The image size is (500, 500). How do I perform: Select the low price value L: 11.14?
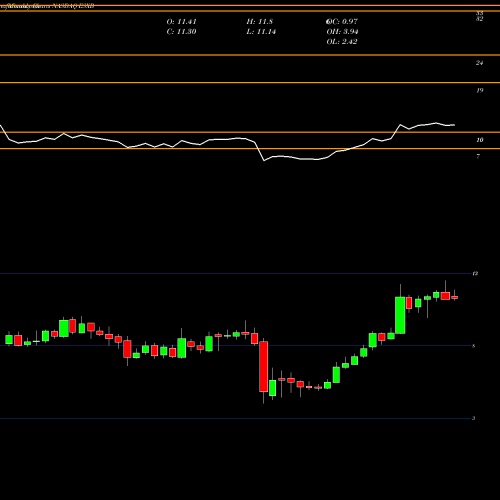(261, 32)
